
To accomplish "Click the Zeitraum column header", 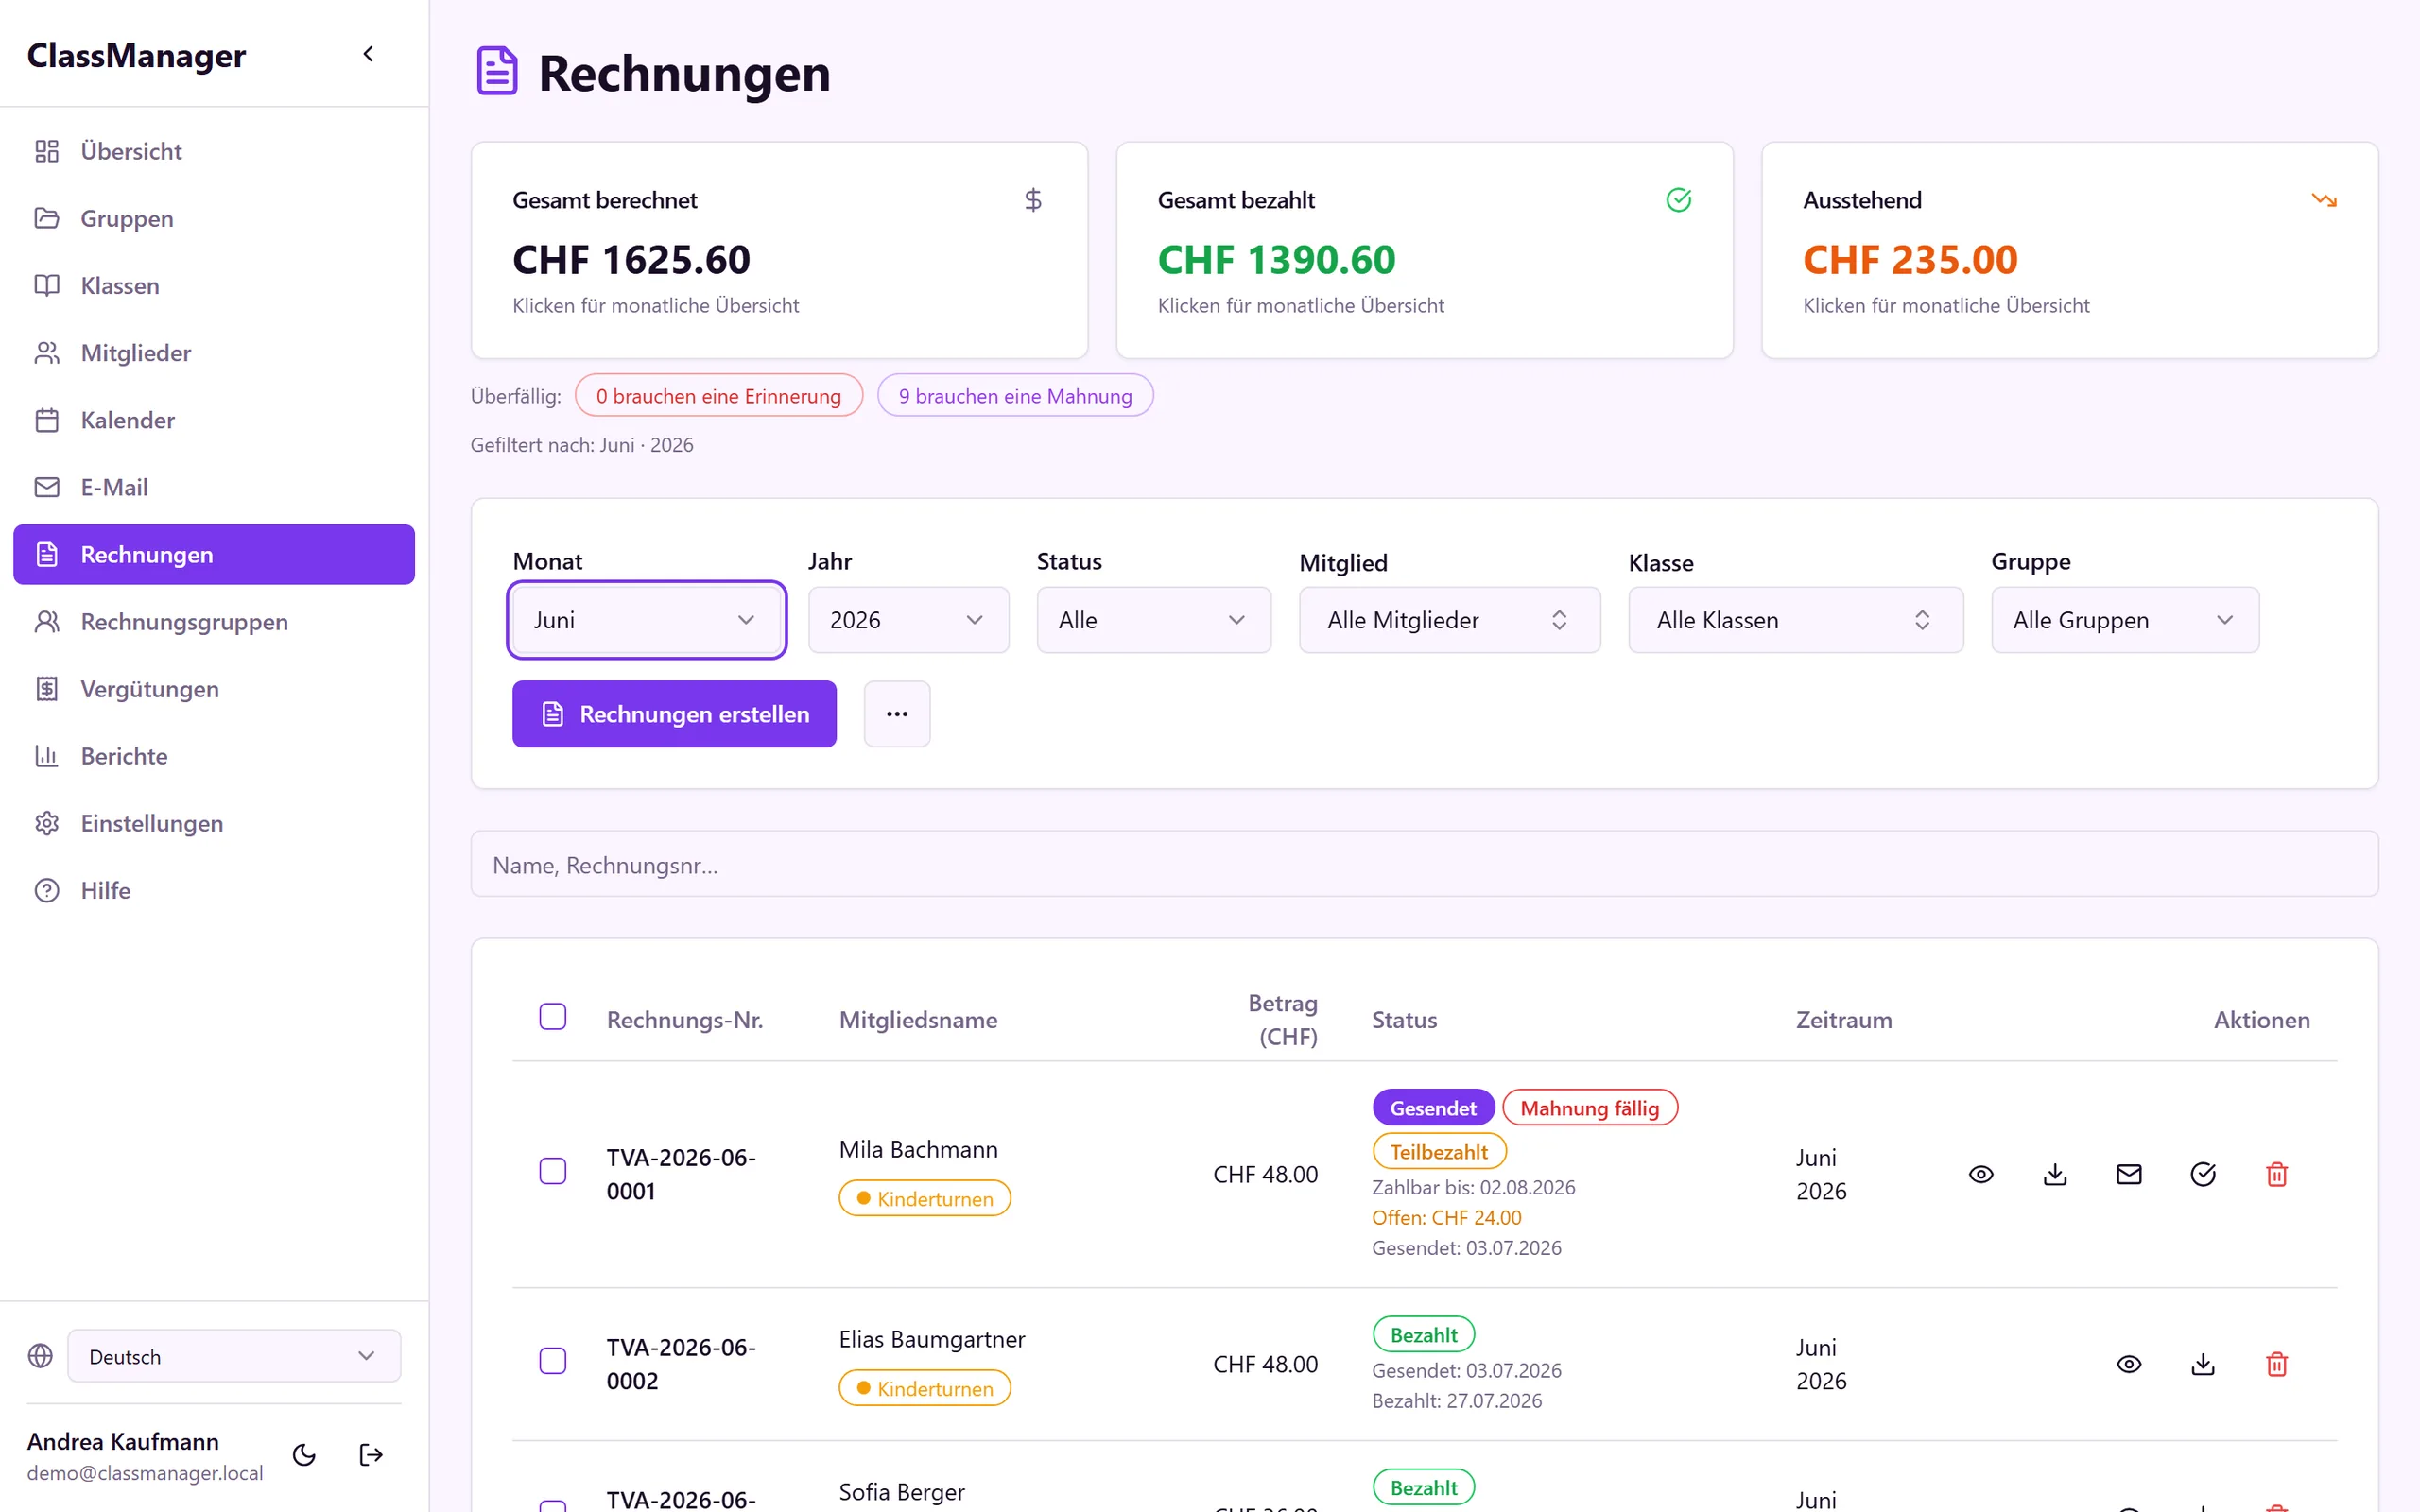I will point(1844,1020).
